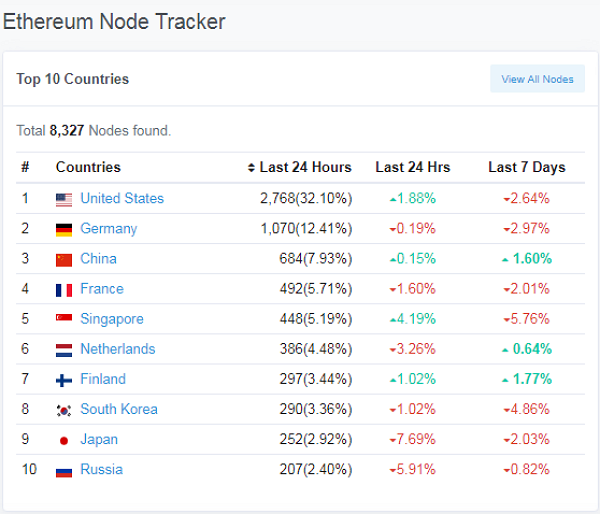
Task: Click the Last 24 Hours column header
Action: 305,167
